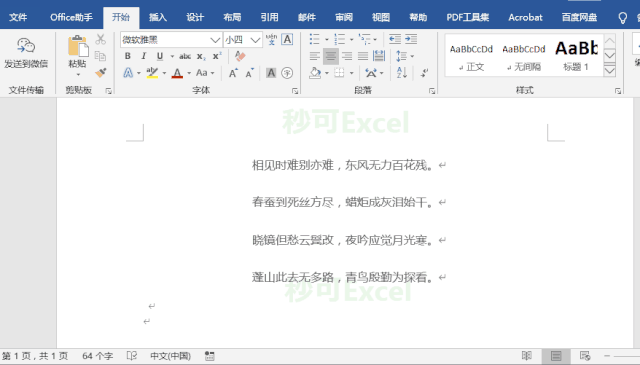Switch to the 插入 Insert tab

[x=158, y=18]
